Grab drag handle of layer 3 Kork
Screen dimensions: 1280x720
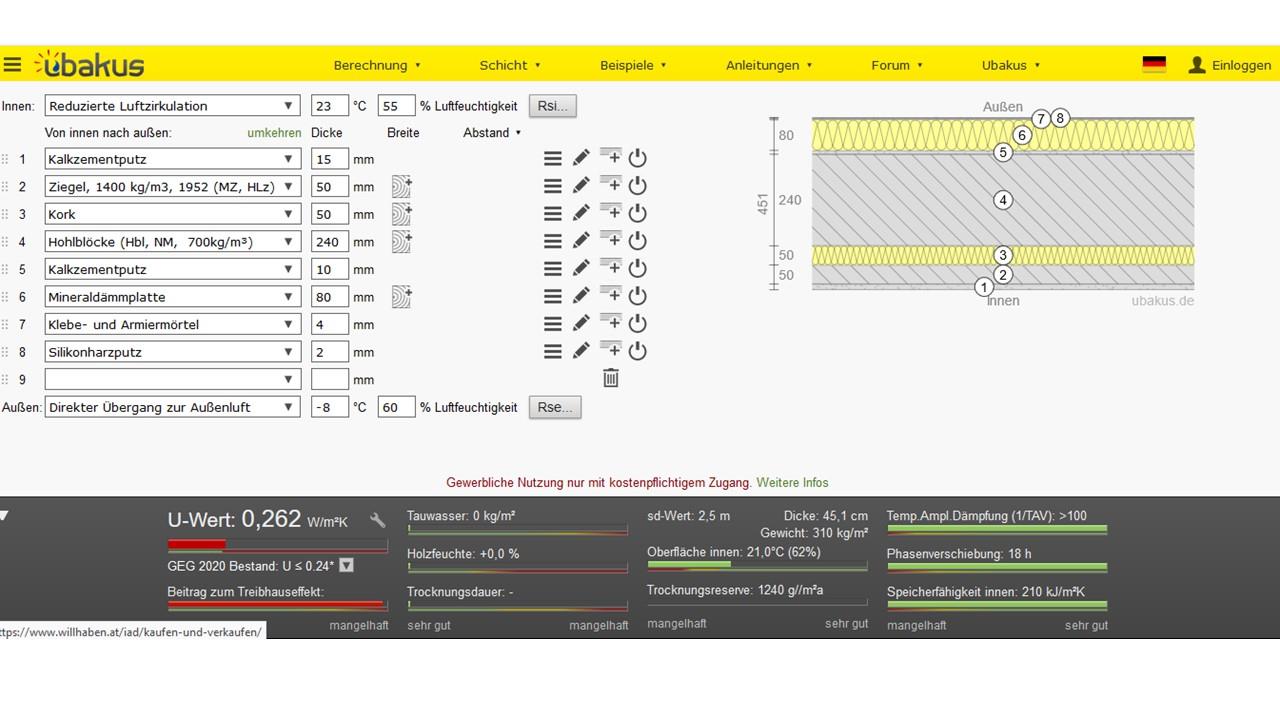5,214
